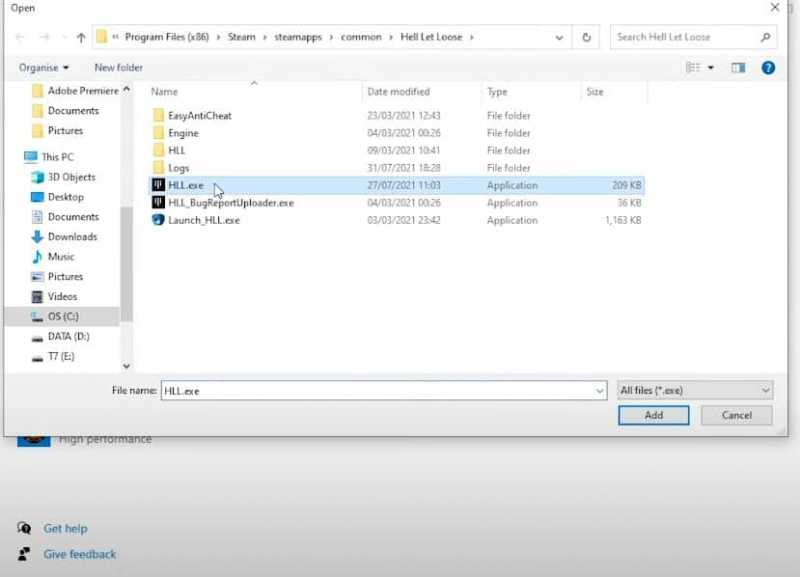The height and width of the screenshot is (577, 800).
Task: Click the search magnifier icon
Action: tap(765, 37)
